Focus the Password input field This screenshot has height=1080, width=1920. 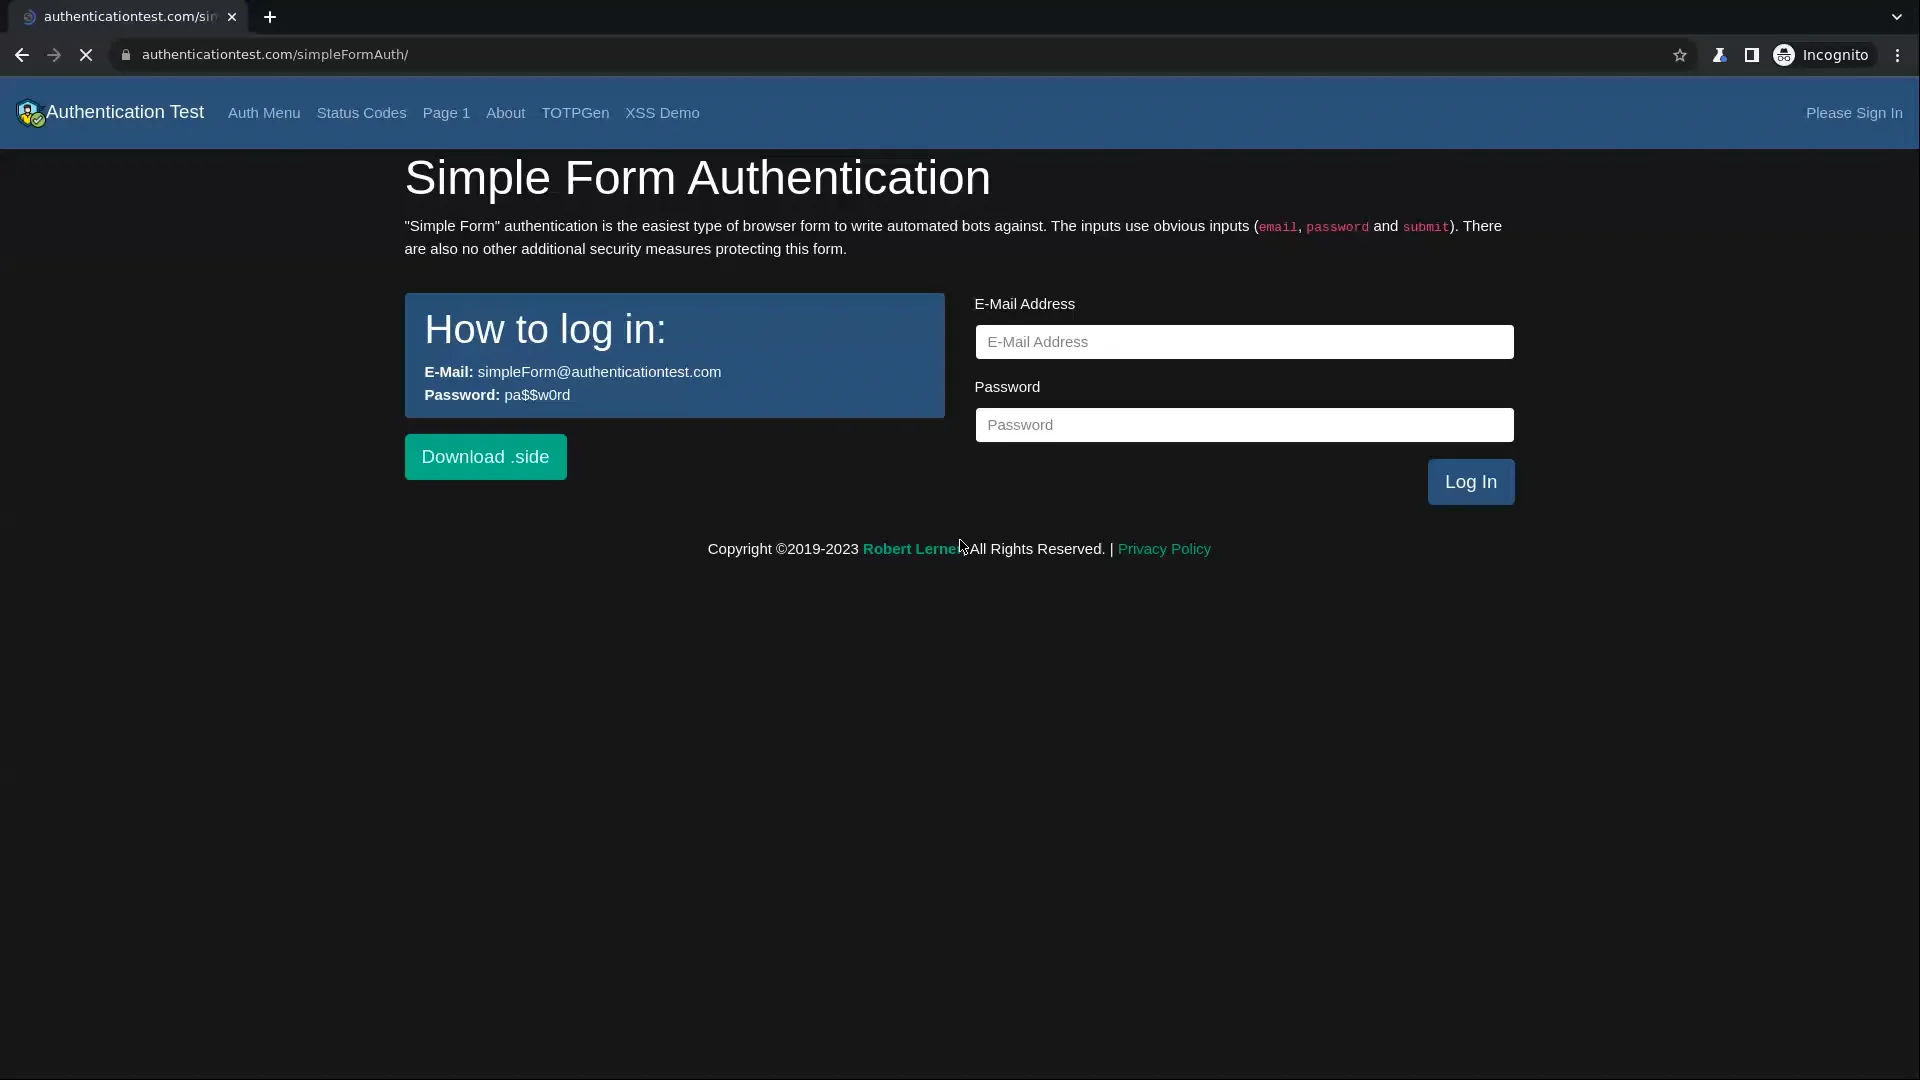(x=1244, y=425)
